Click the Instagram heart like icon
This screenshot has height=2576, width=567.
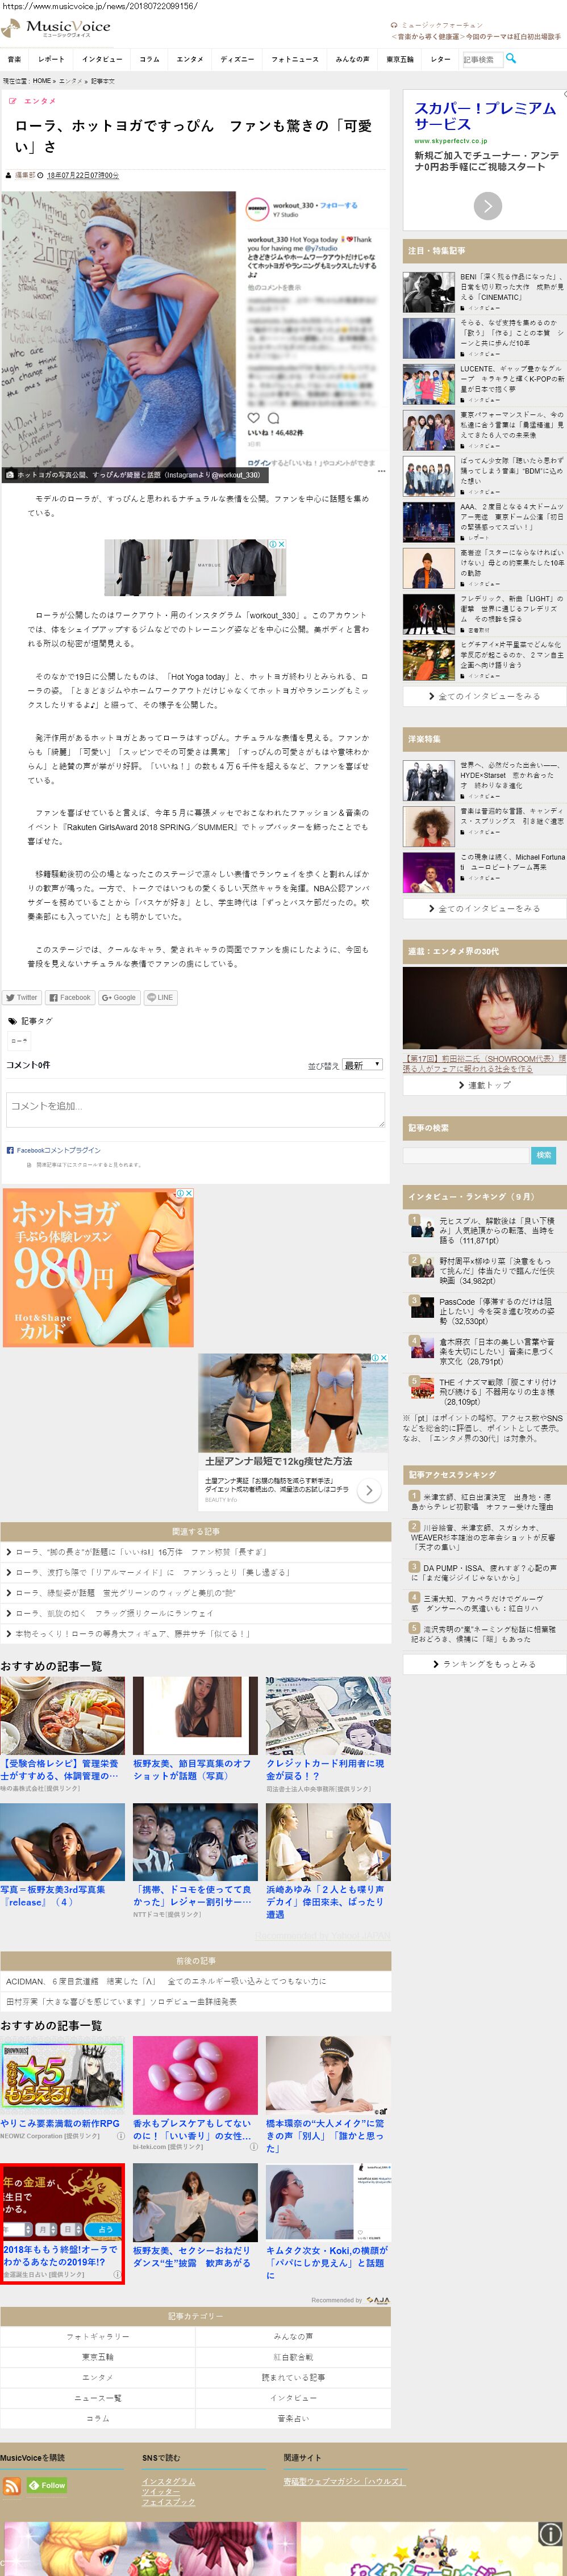tap(254, 418)
